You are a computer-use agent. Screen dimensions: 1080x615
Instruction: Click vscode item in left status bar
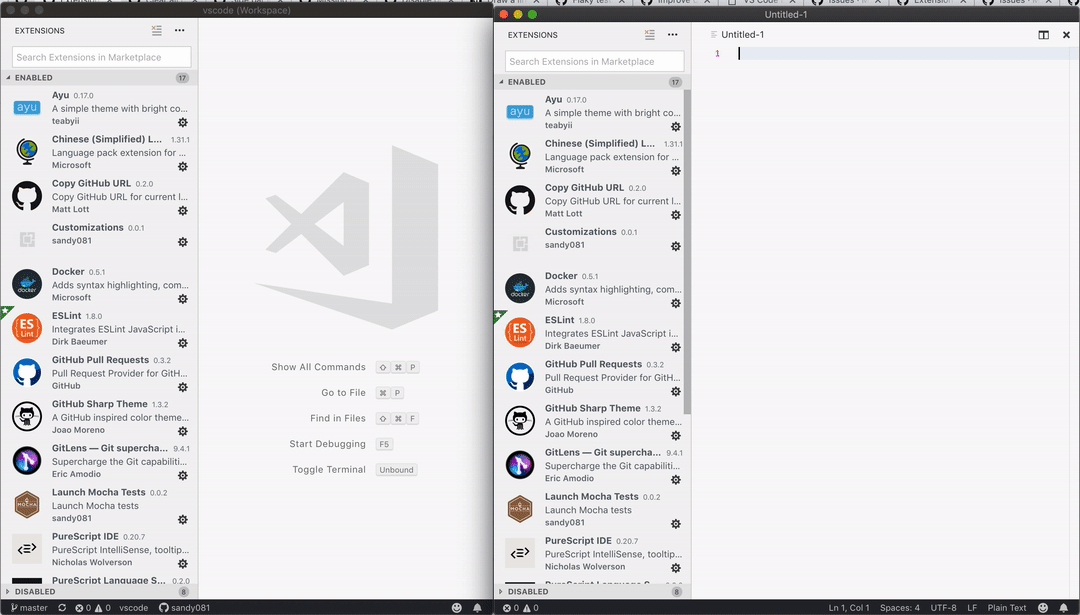point(134,607)
